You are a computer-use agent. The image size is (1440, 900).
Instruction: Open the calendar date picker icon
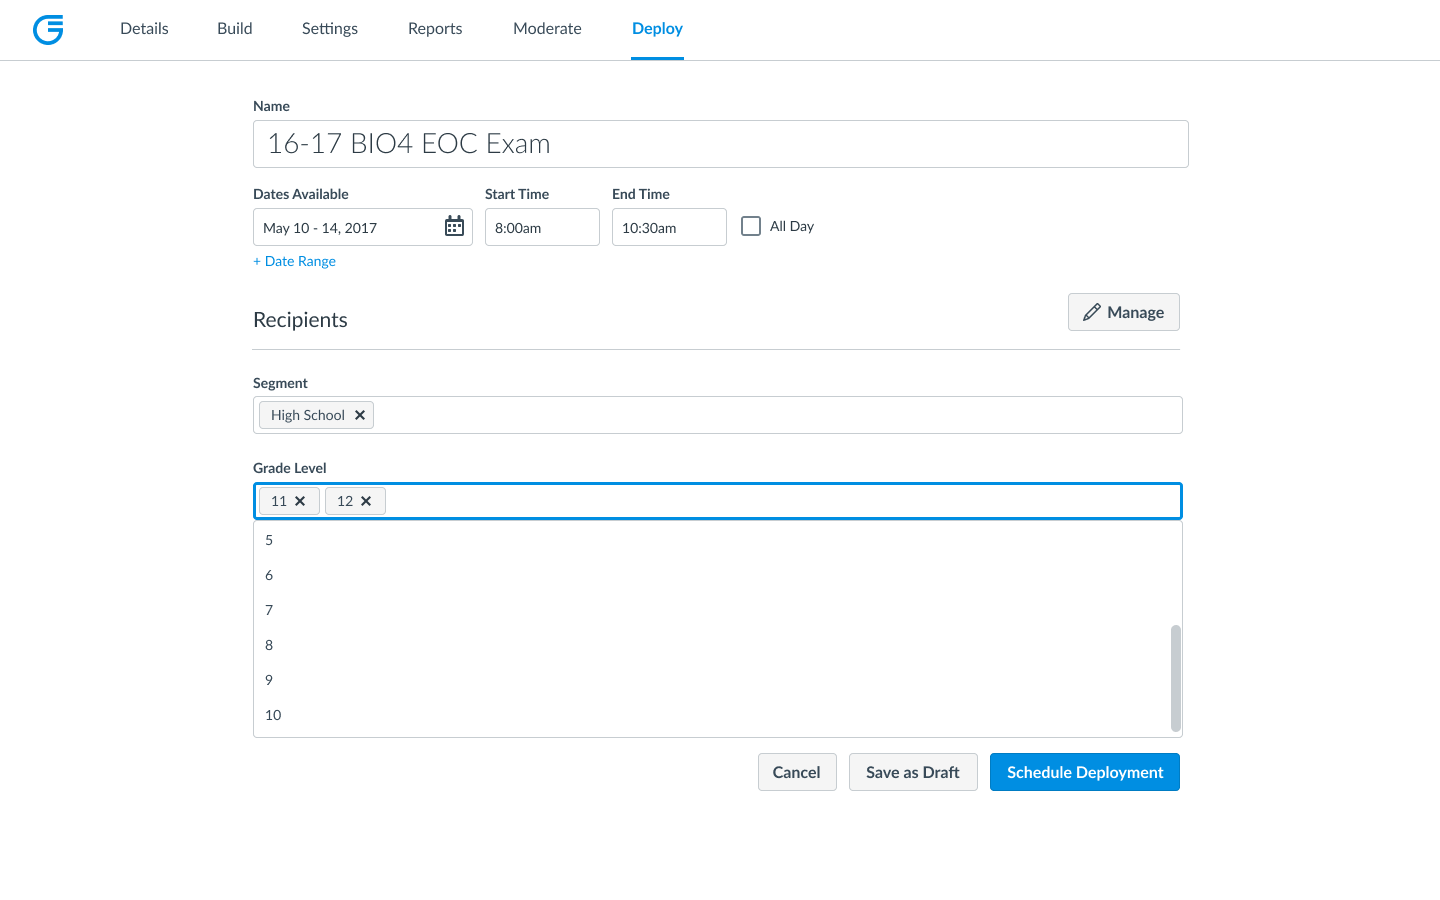pyautogui.click(x=454, y=226)
